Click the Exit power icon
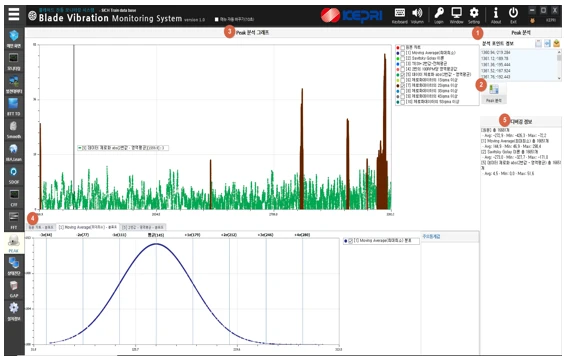 [x=513, y=16]
